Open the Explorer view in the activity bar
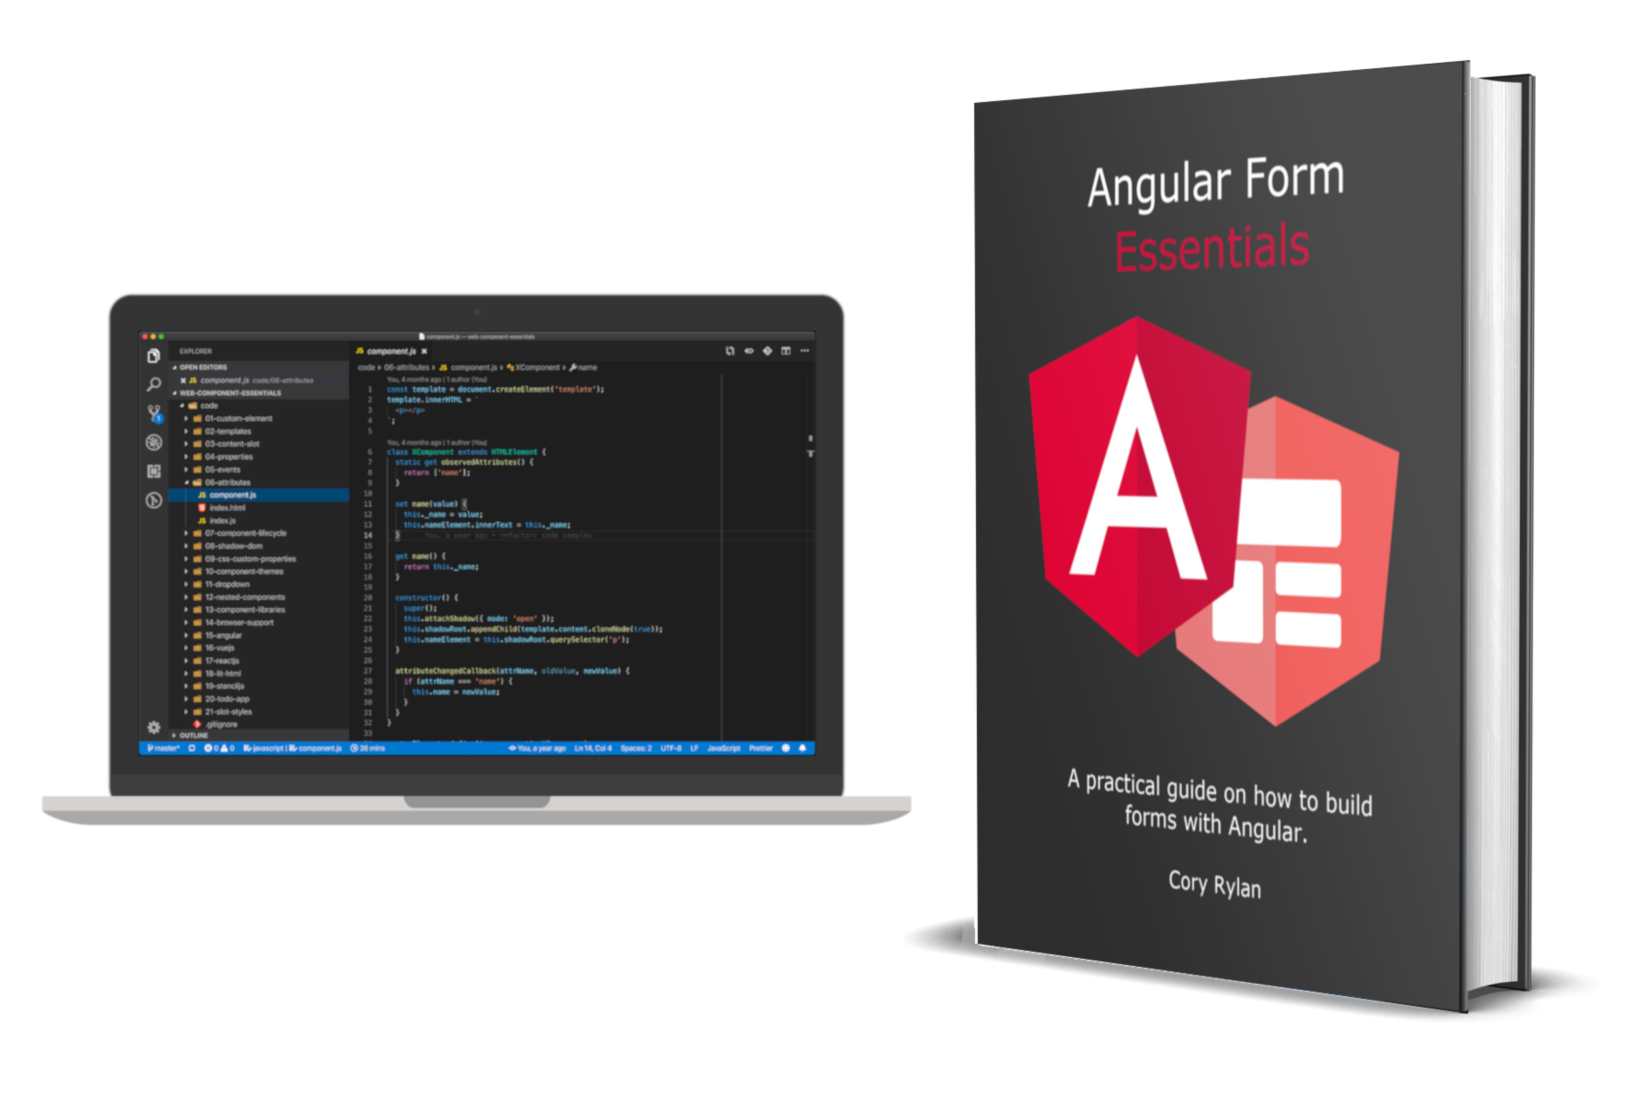 pos(153,356)
